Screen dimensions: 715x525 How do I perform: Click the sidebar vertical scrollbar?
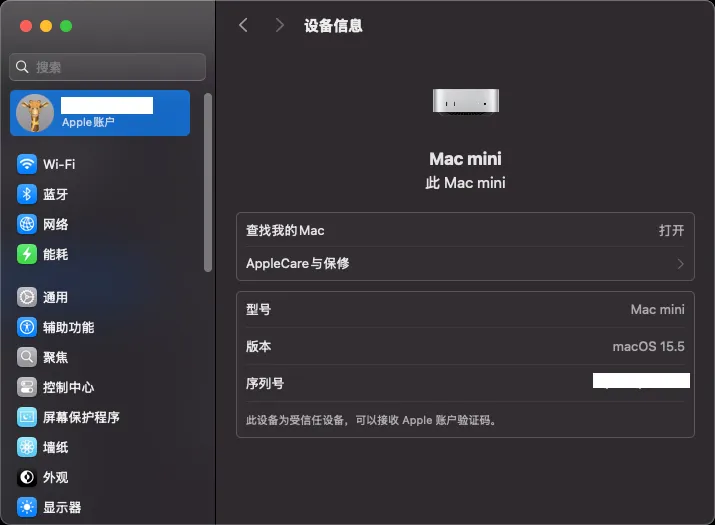[208, 182]
